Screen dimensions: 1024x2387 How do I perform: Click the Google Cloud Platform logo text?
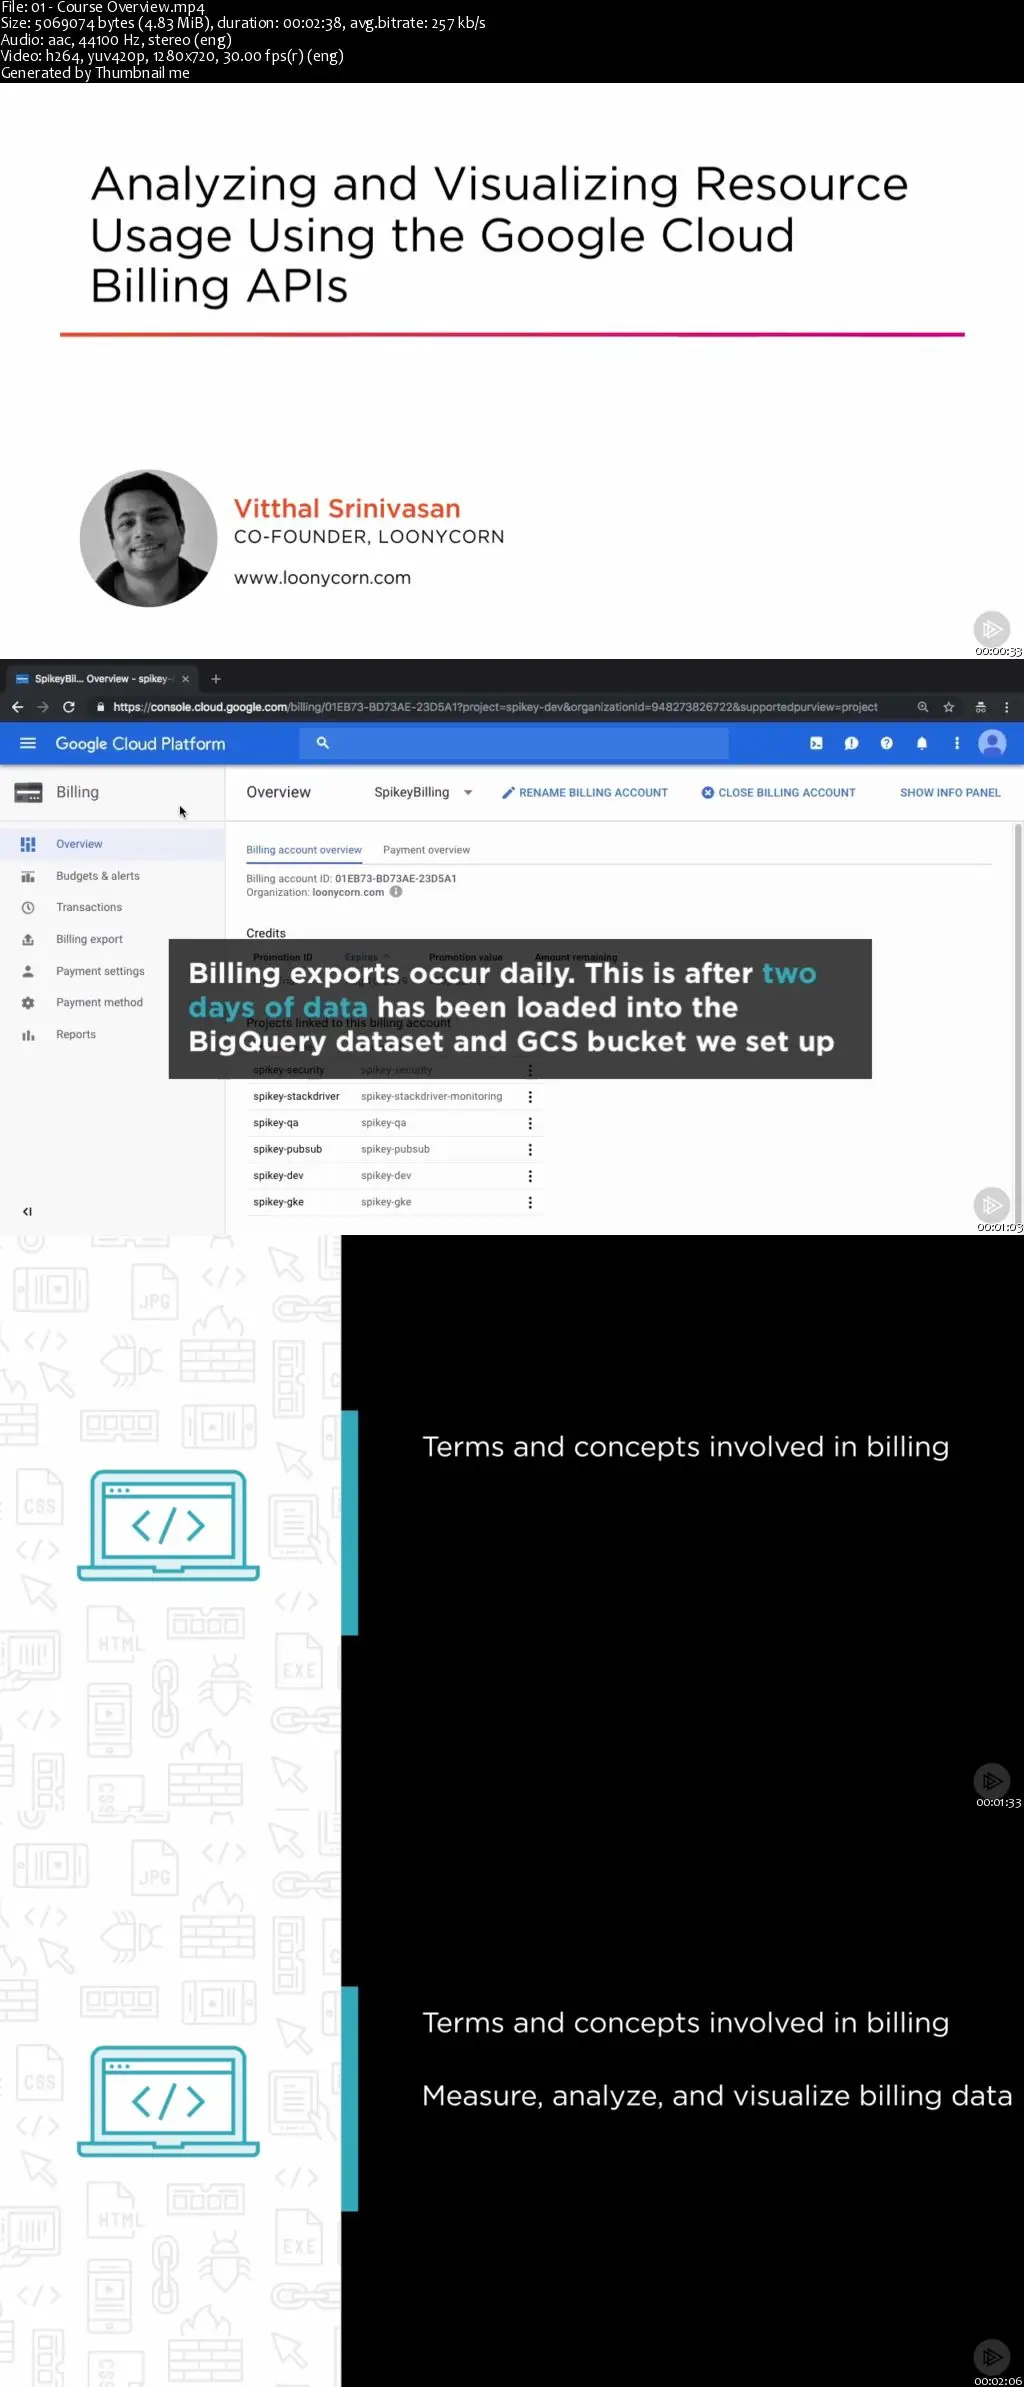(x=140, y=744)
